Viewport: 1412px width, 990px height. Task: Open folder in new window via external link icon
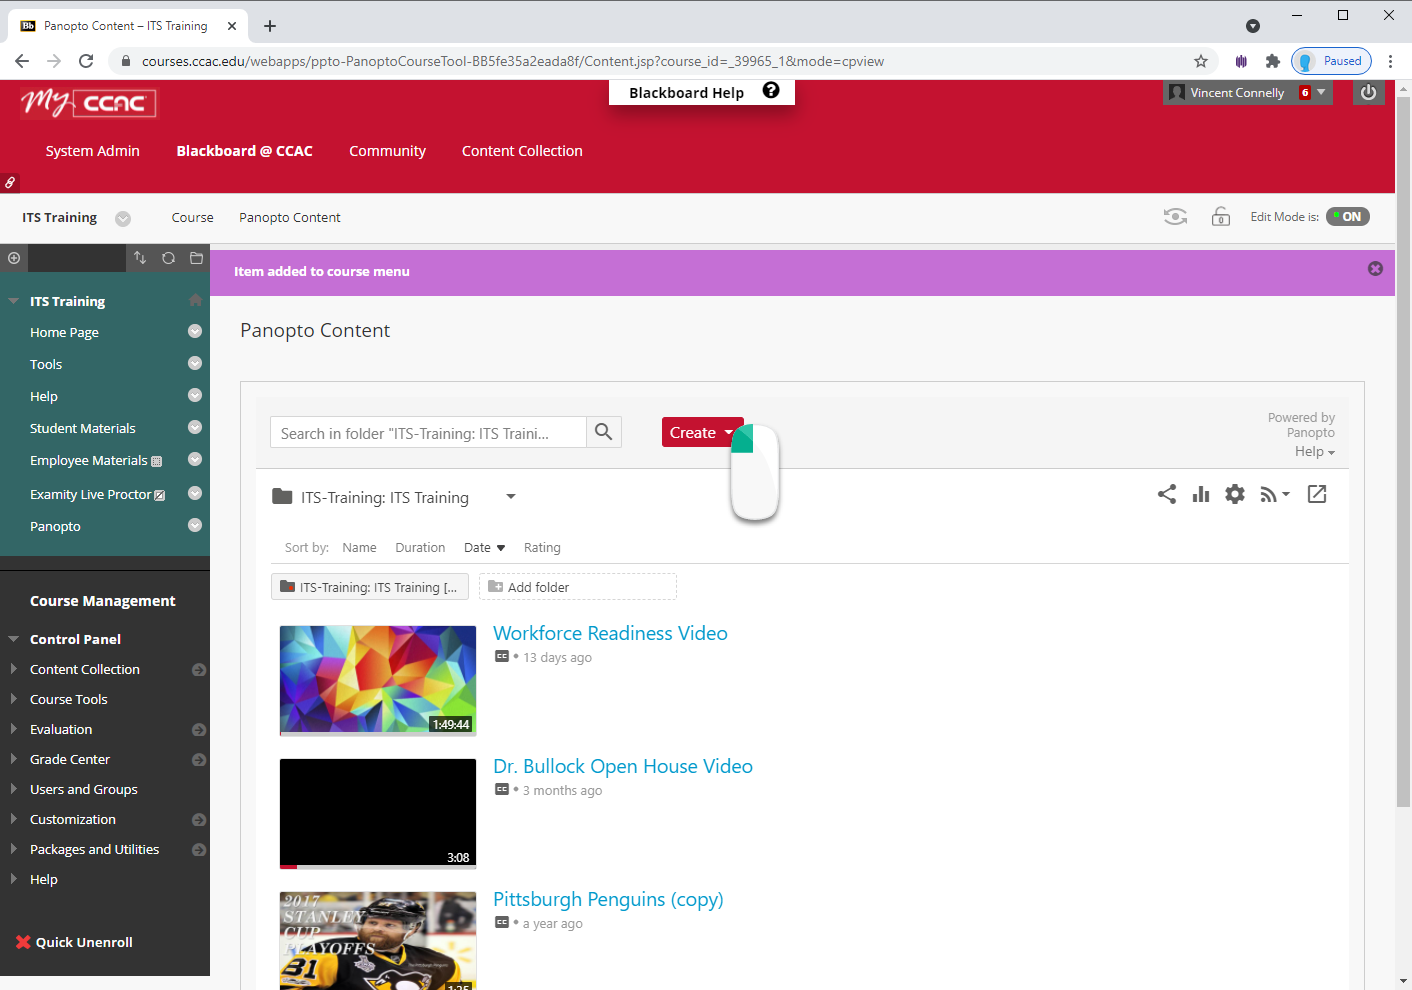point(1317,493)
